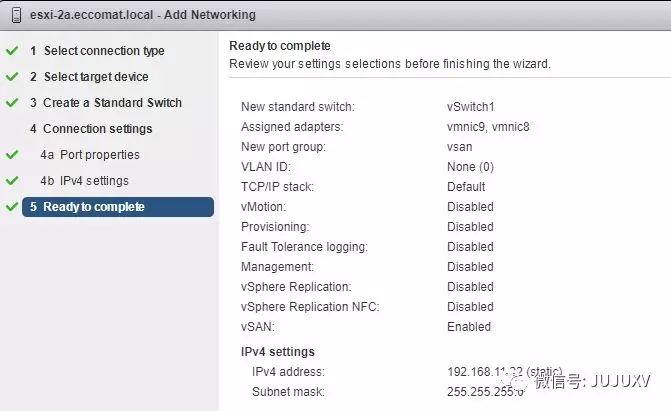Click the assigned adapters value vmnic9, vmnic8

tap(488, 127)
